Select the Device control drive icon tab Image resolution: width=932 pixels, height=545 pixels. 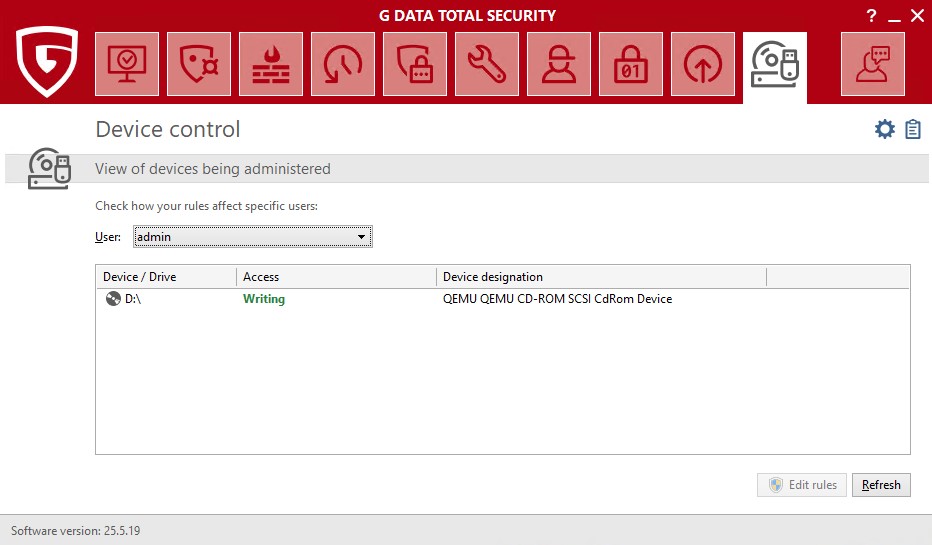(775, 67)
